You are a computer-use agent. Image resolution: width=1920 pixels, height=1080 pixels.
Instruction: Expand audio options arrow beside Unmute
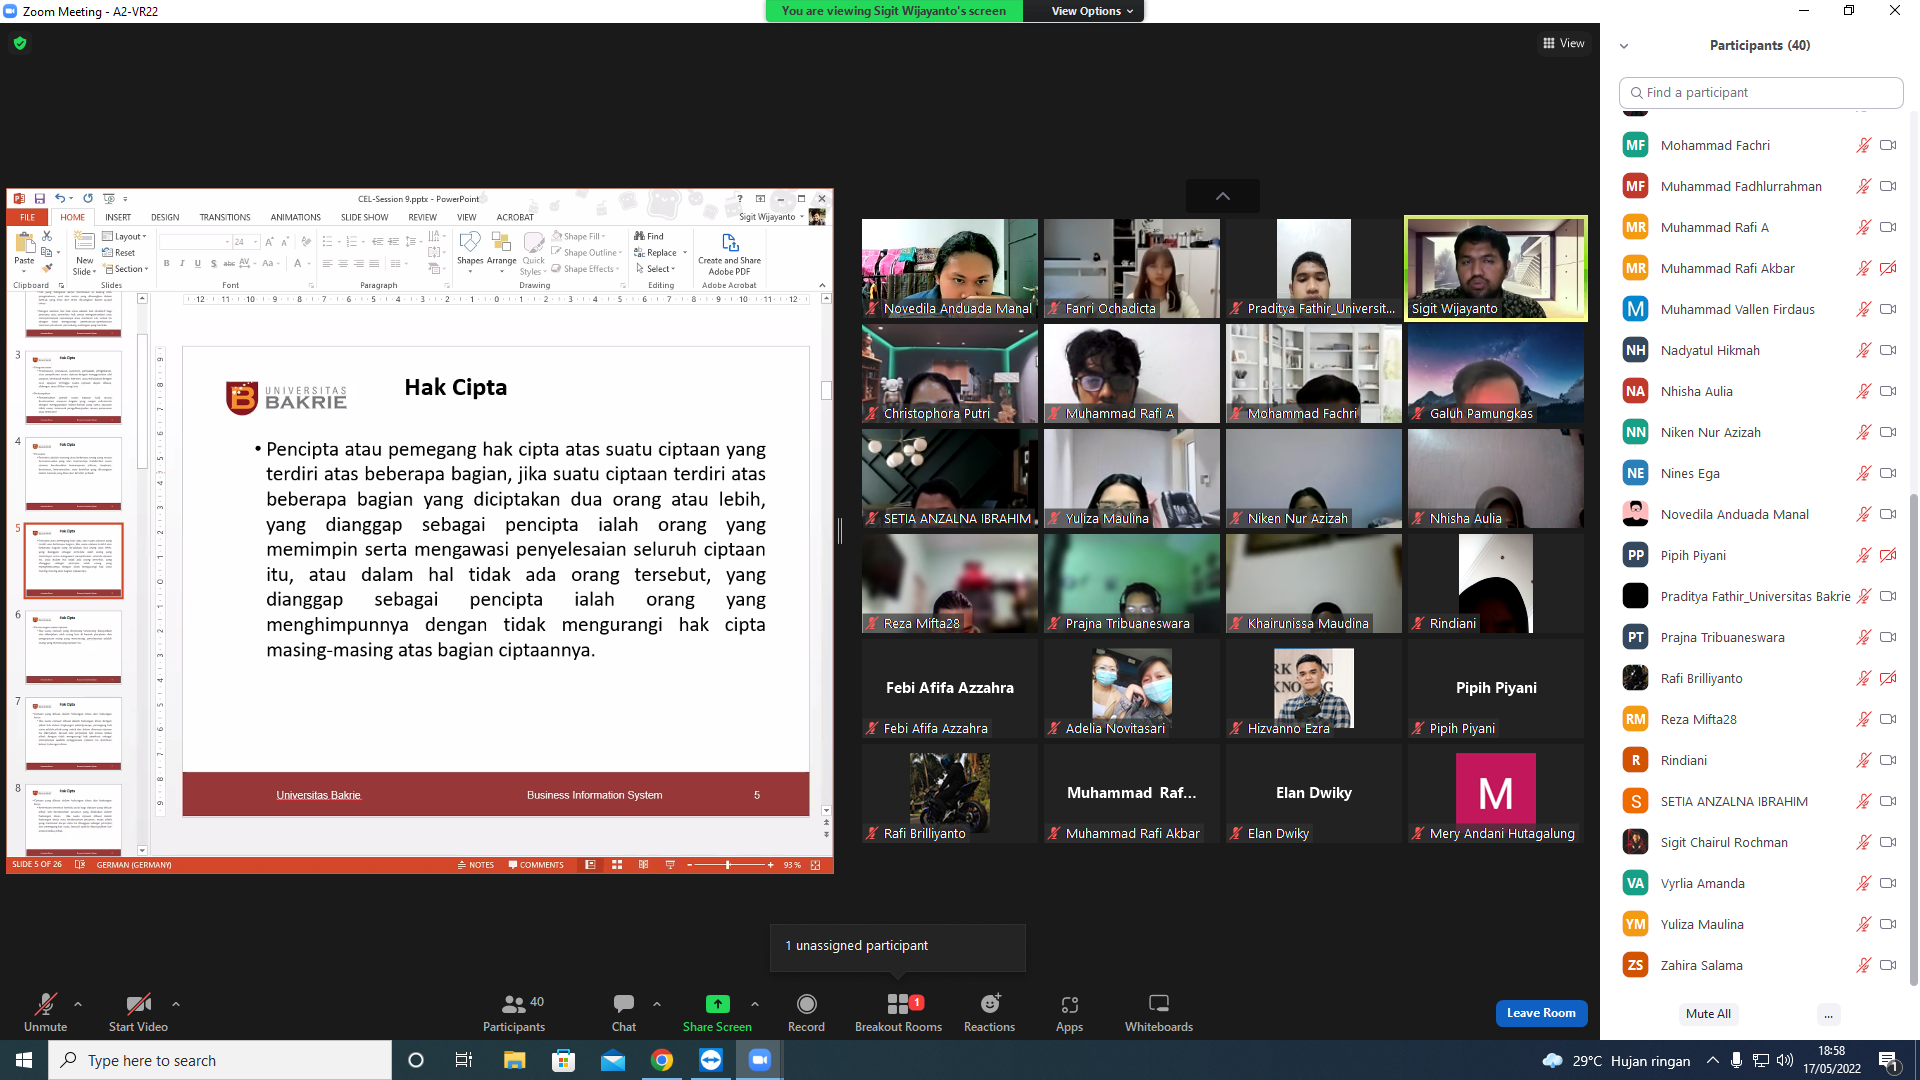coord(78,1003)
